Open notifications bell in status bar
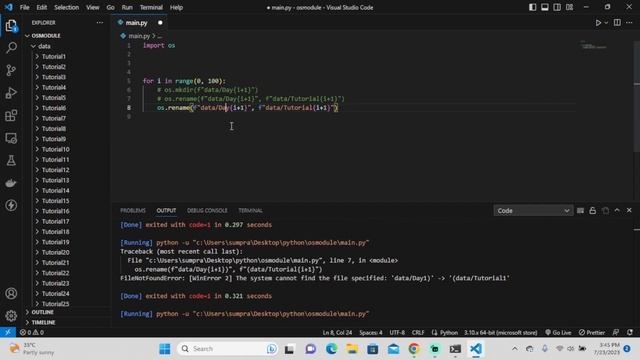The height and width of the screenshot is (360, 640). (630, 333)
